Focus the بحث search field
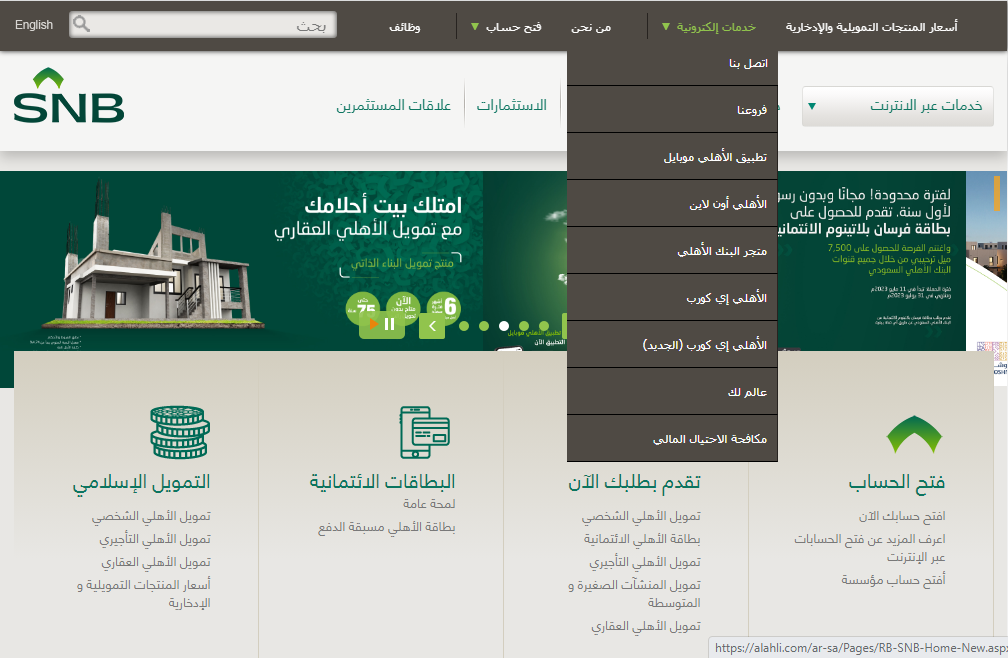The image size is (1008, 658). (x=203, y=24)
